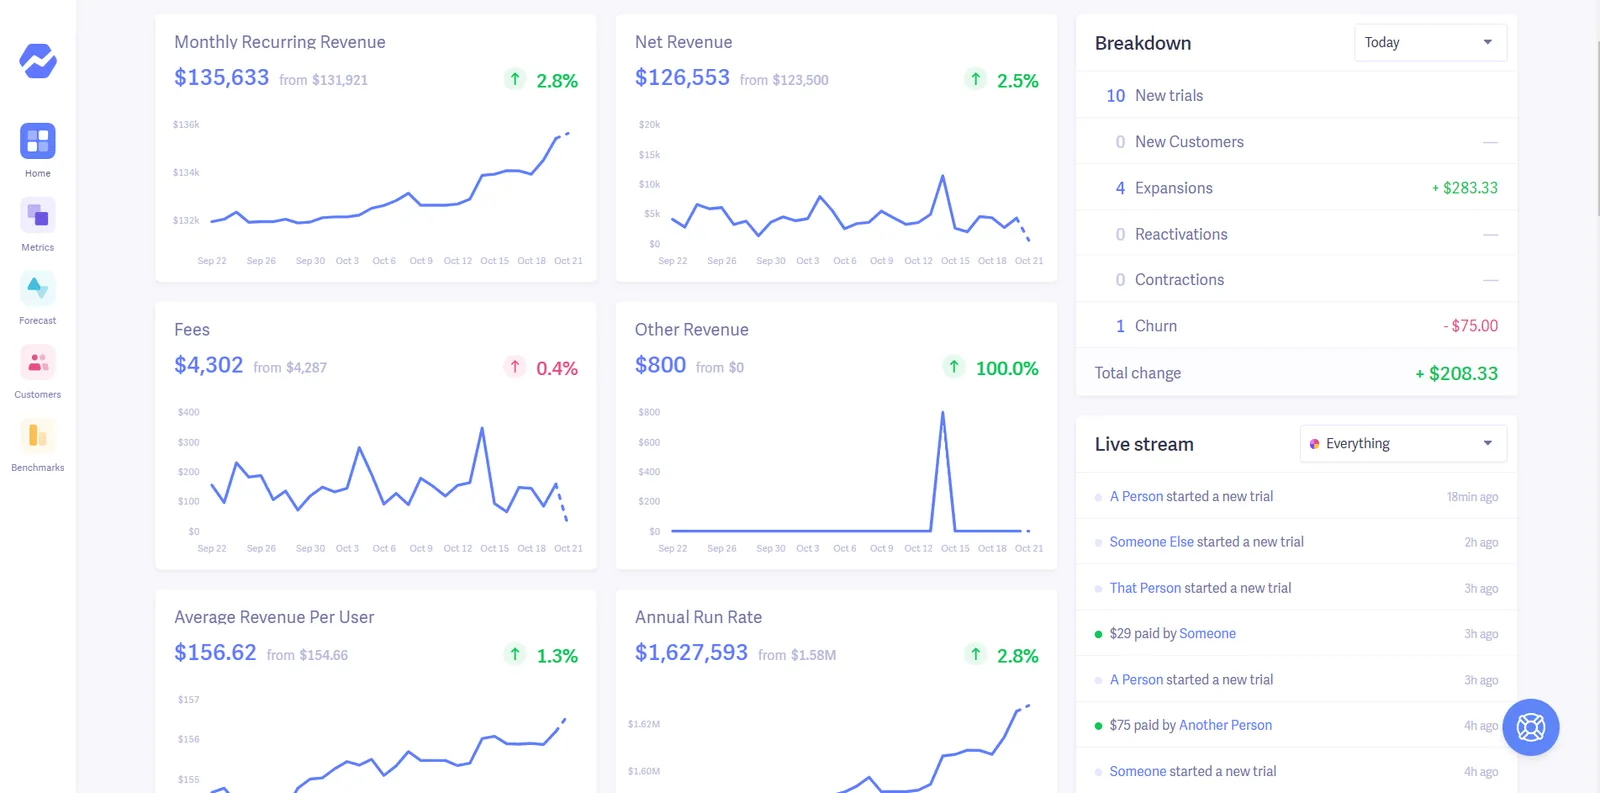Click the Other Revenue up-arrow icon
Screen dimensions: 1600x793
(x=954, y=367)
